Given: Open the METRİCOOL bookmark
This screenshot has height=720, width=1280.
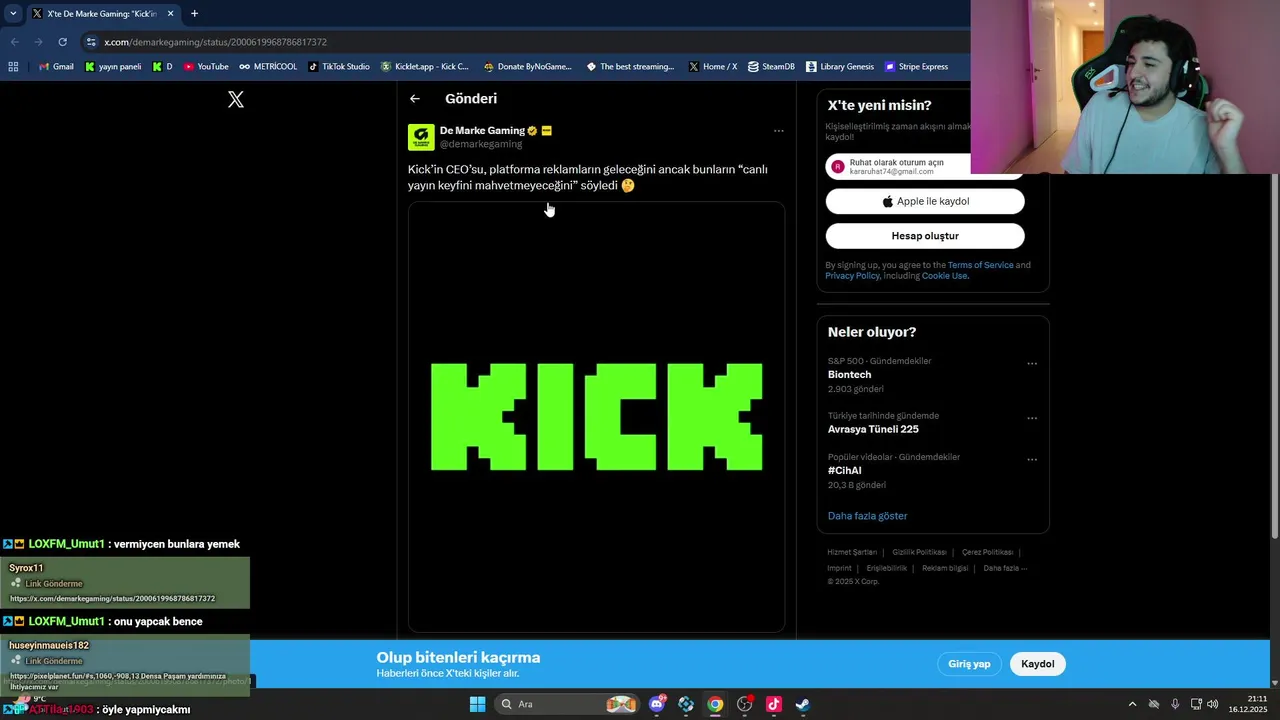Looking at the screenshot, I should click(268, 67).
